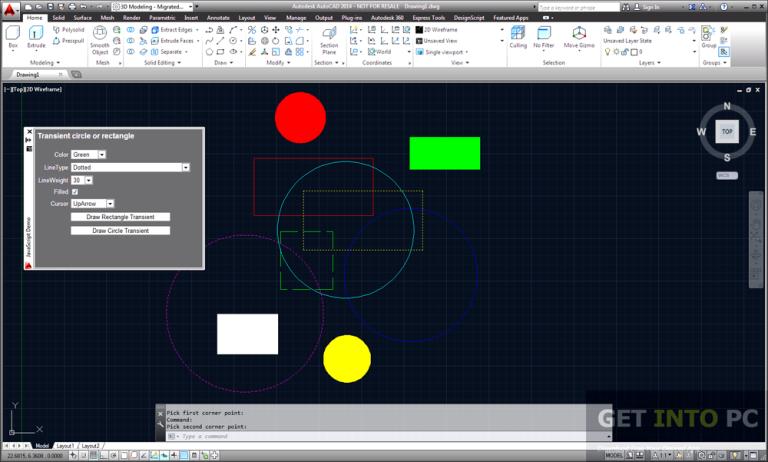This screenshot has width=768, height=462.
Task: Click the Move Gizmo icon
Action: [x=578, y=36]
